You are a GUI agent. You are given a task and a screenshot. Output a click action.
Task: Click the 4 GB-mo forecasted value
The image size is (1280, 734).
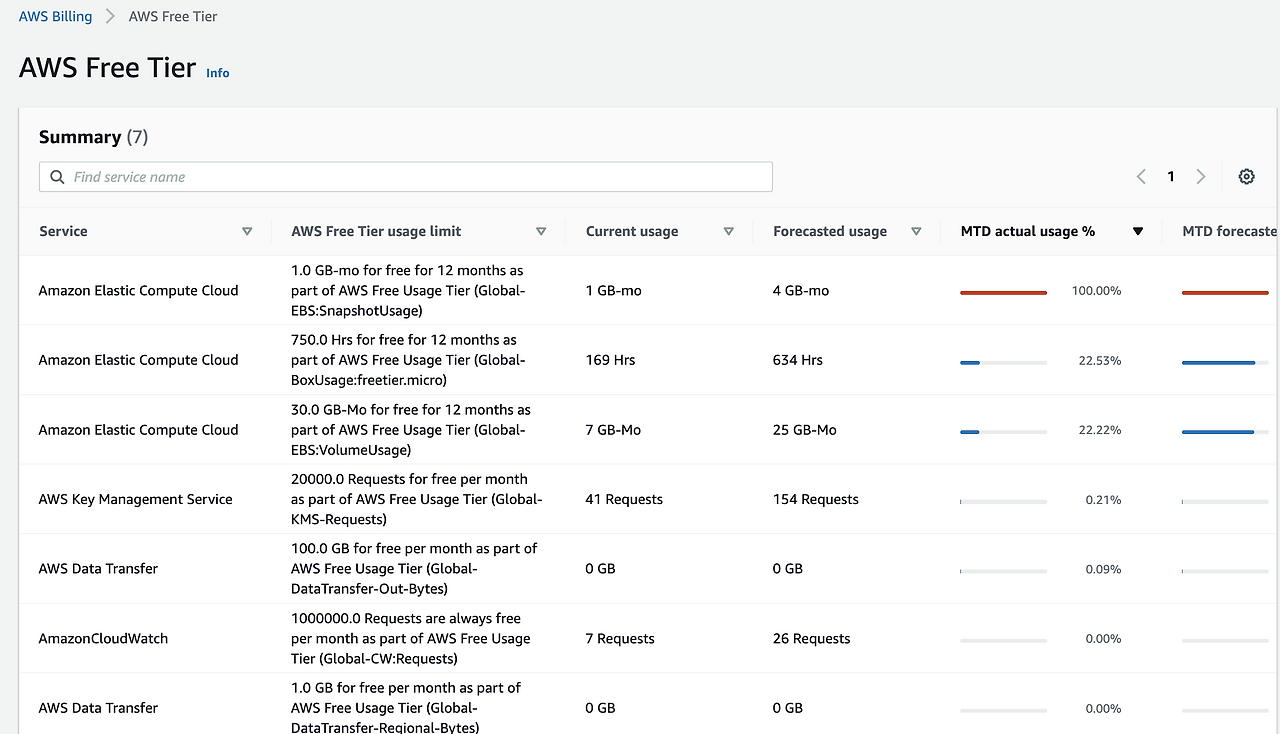pos(801,290)
